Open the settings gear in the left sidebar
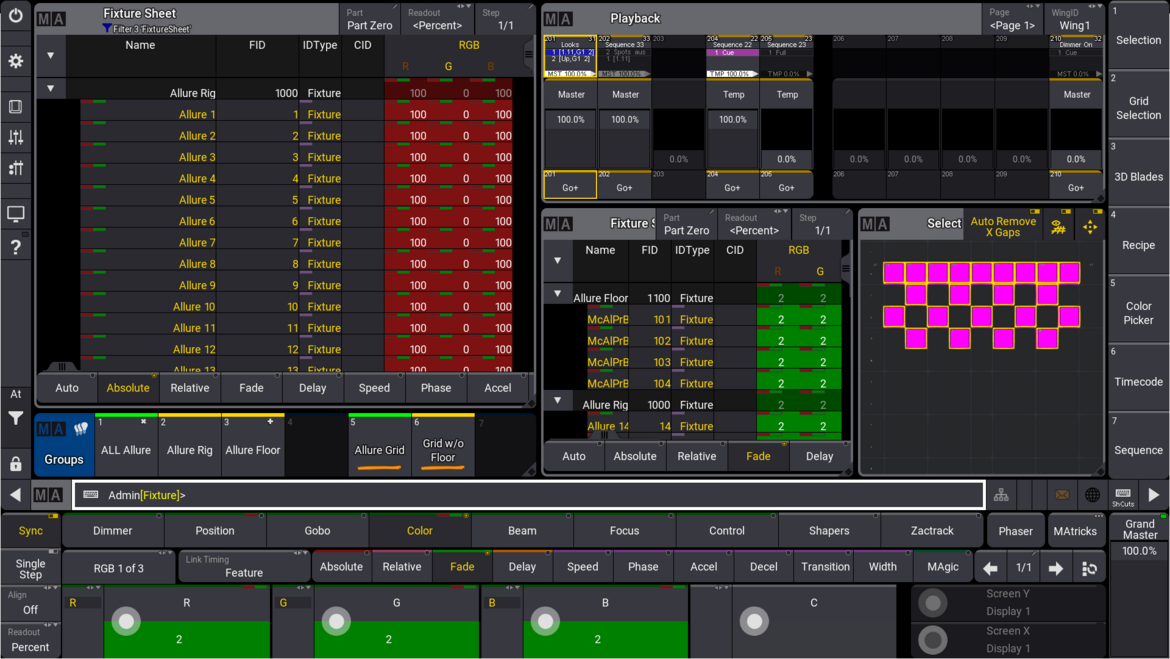 coord(15,61)
